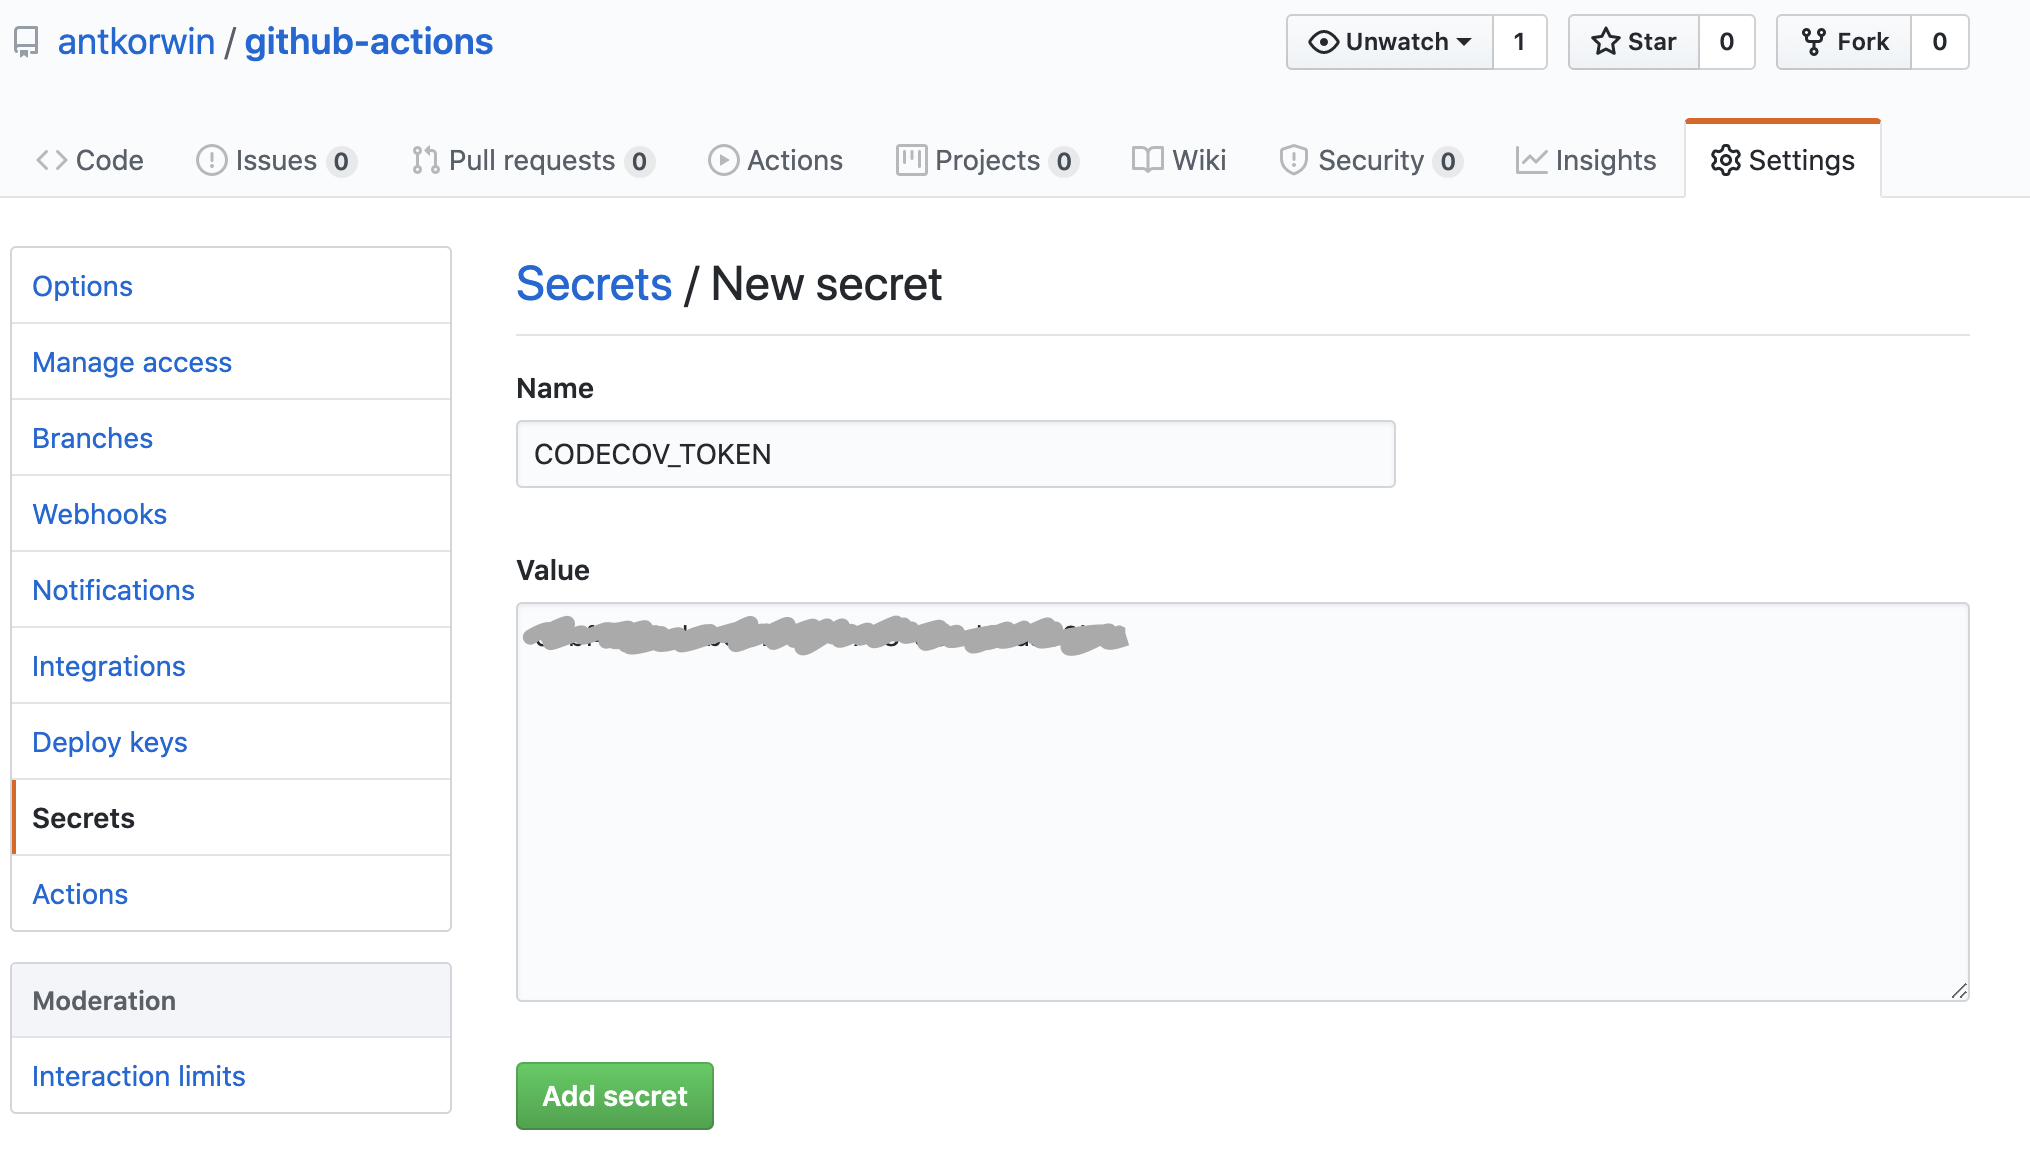The height and width of the screenshot is (1166, 2030).
Task: Click the Wiki tab icon
Action: click(x=1145, y=159)
